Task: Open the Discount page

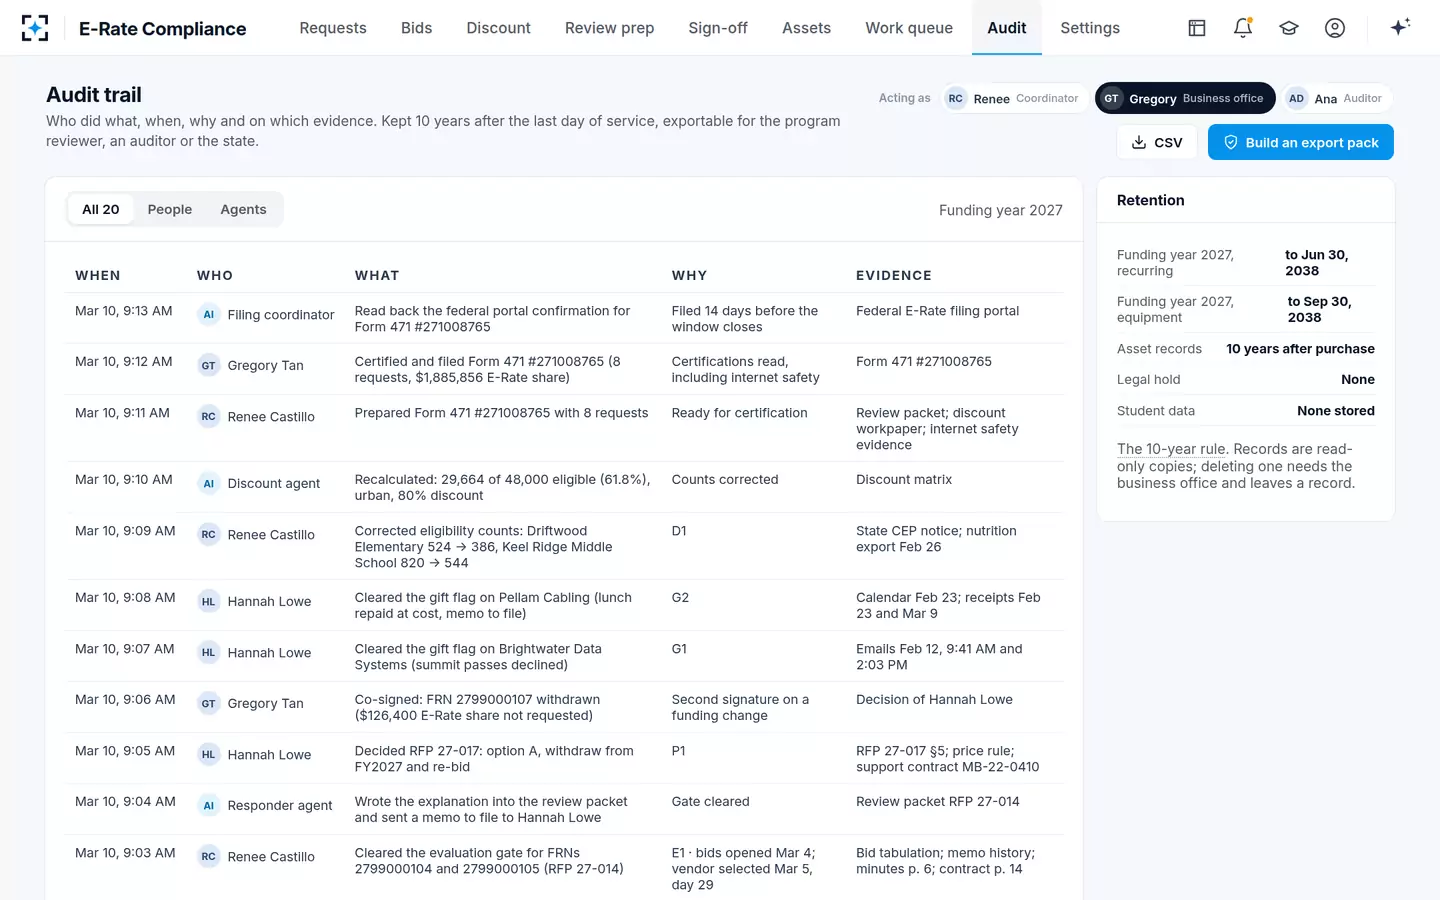Action: pos(498,28)
